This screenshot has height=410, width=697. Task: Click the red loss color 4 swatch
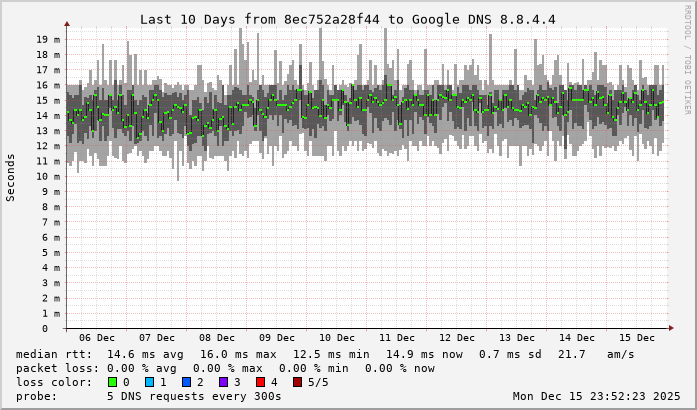click(x=260, y=382)
